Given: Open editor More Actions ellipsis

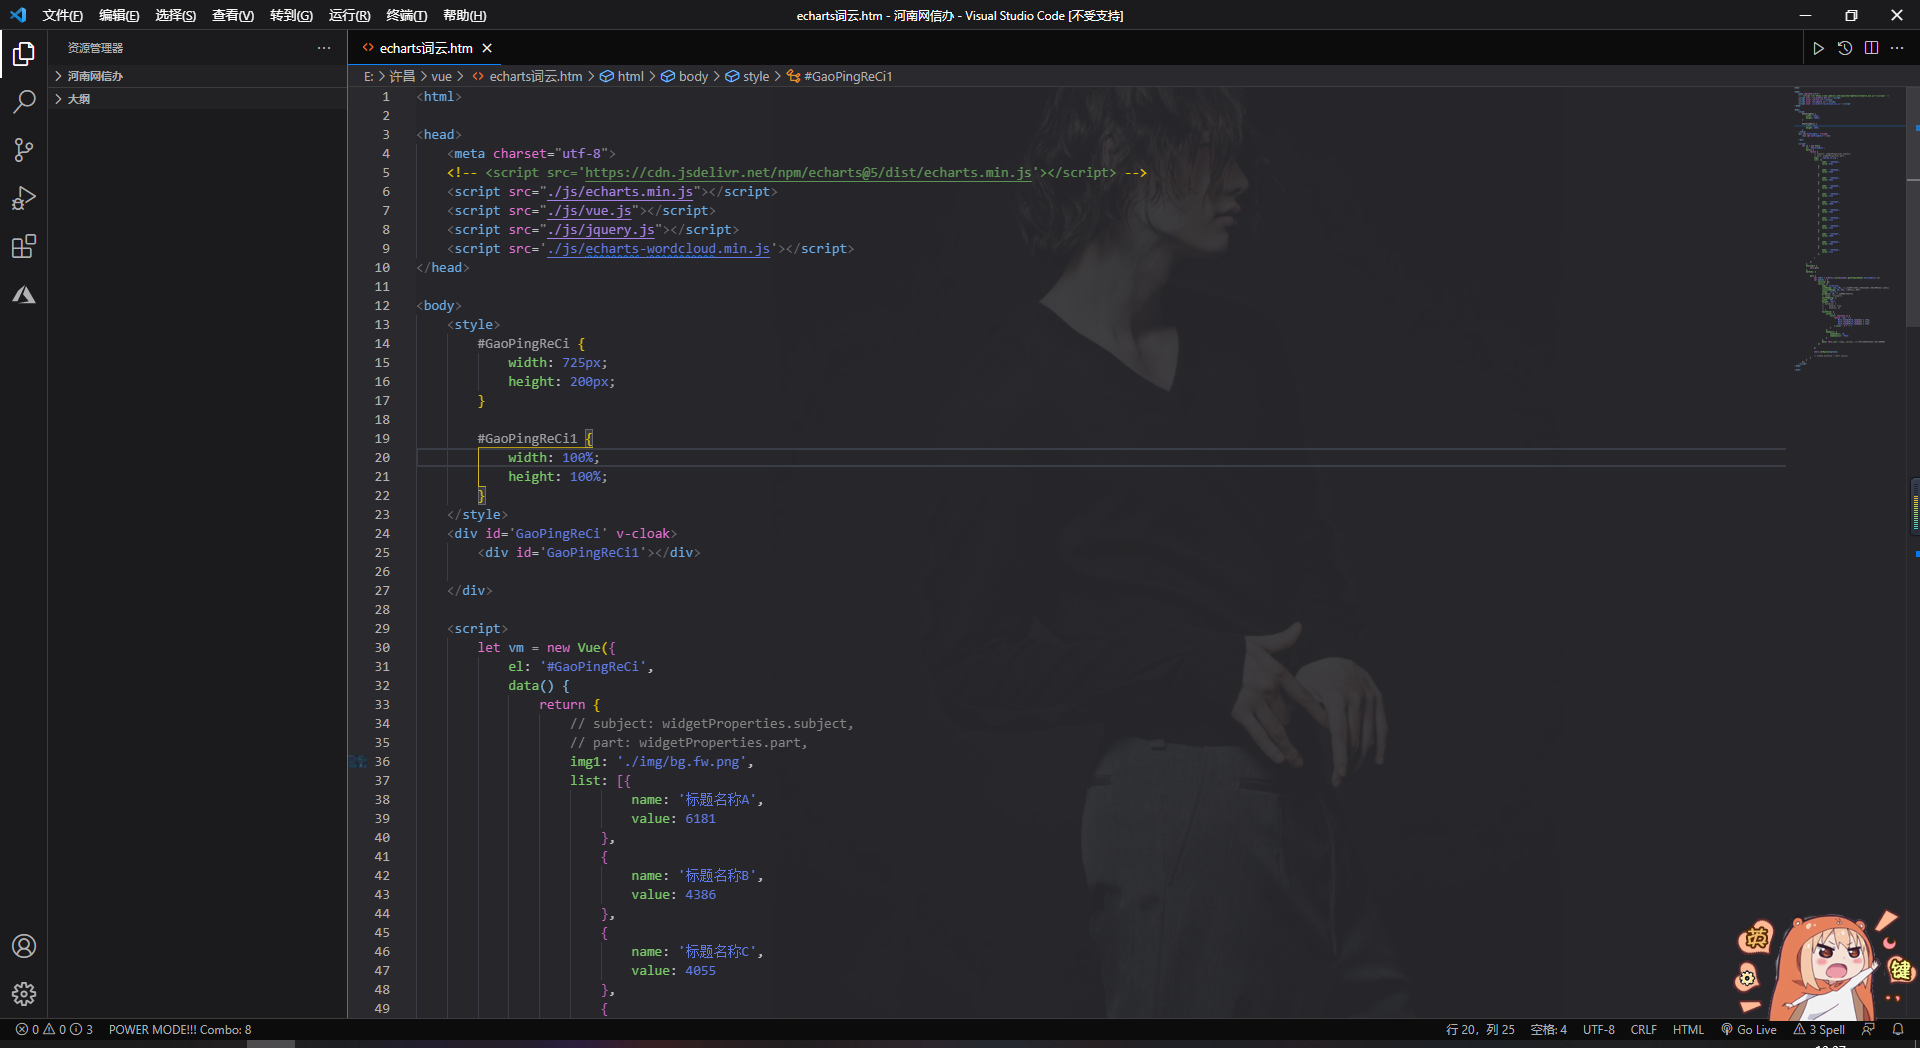Looking at the screenshot, I should tap(1897, 48).
